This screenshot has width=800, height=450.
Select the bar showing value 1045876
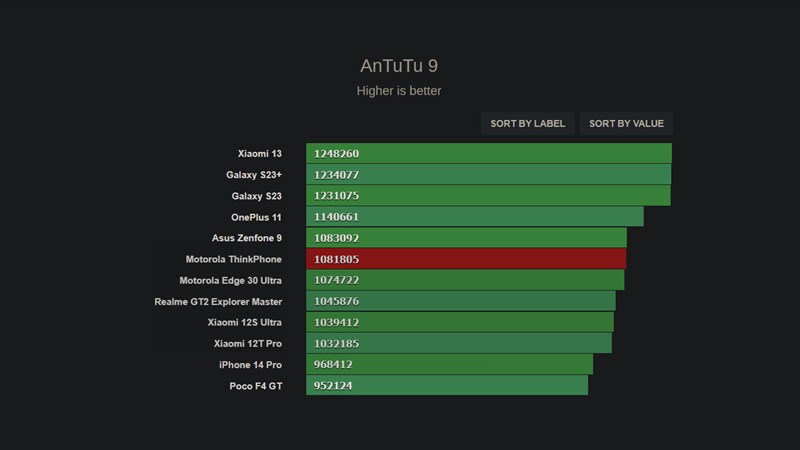461,301
